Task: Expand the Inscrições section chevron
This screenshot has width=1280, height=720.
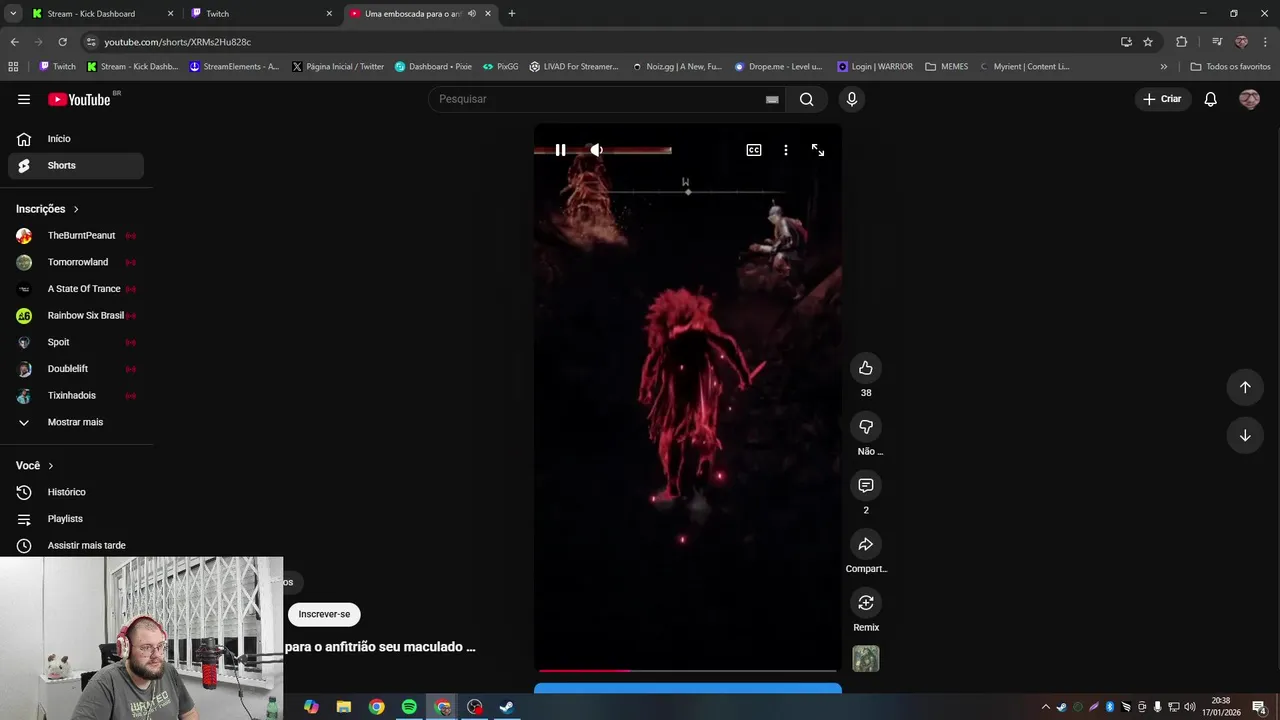Action: pyautogui.click(x=76, y=209)
